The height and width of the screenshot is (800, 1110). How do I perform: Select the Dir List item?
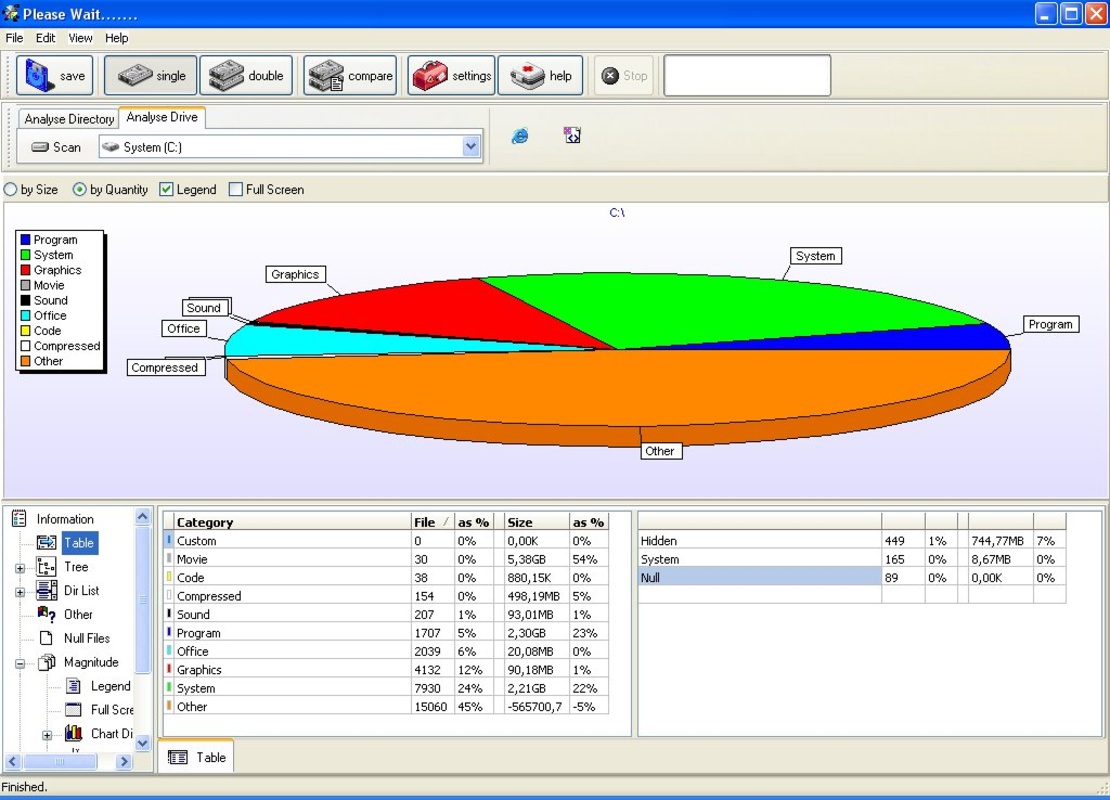(x=81, y=590)
